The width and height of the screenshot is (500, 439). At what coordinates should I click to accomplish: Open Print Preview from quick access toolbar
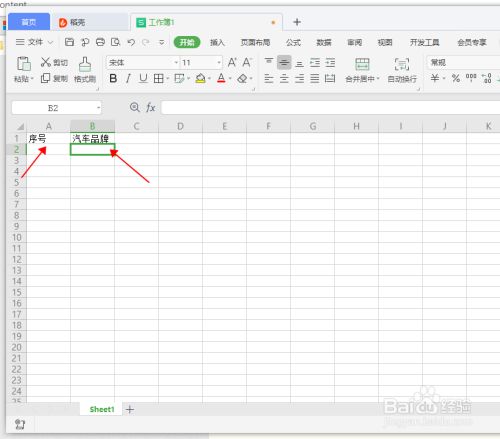[115, 42]
